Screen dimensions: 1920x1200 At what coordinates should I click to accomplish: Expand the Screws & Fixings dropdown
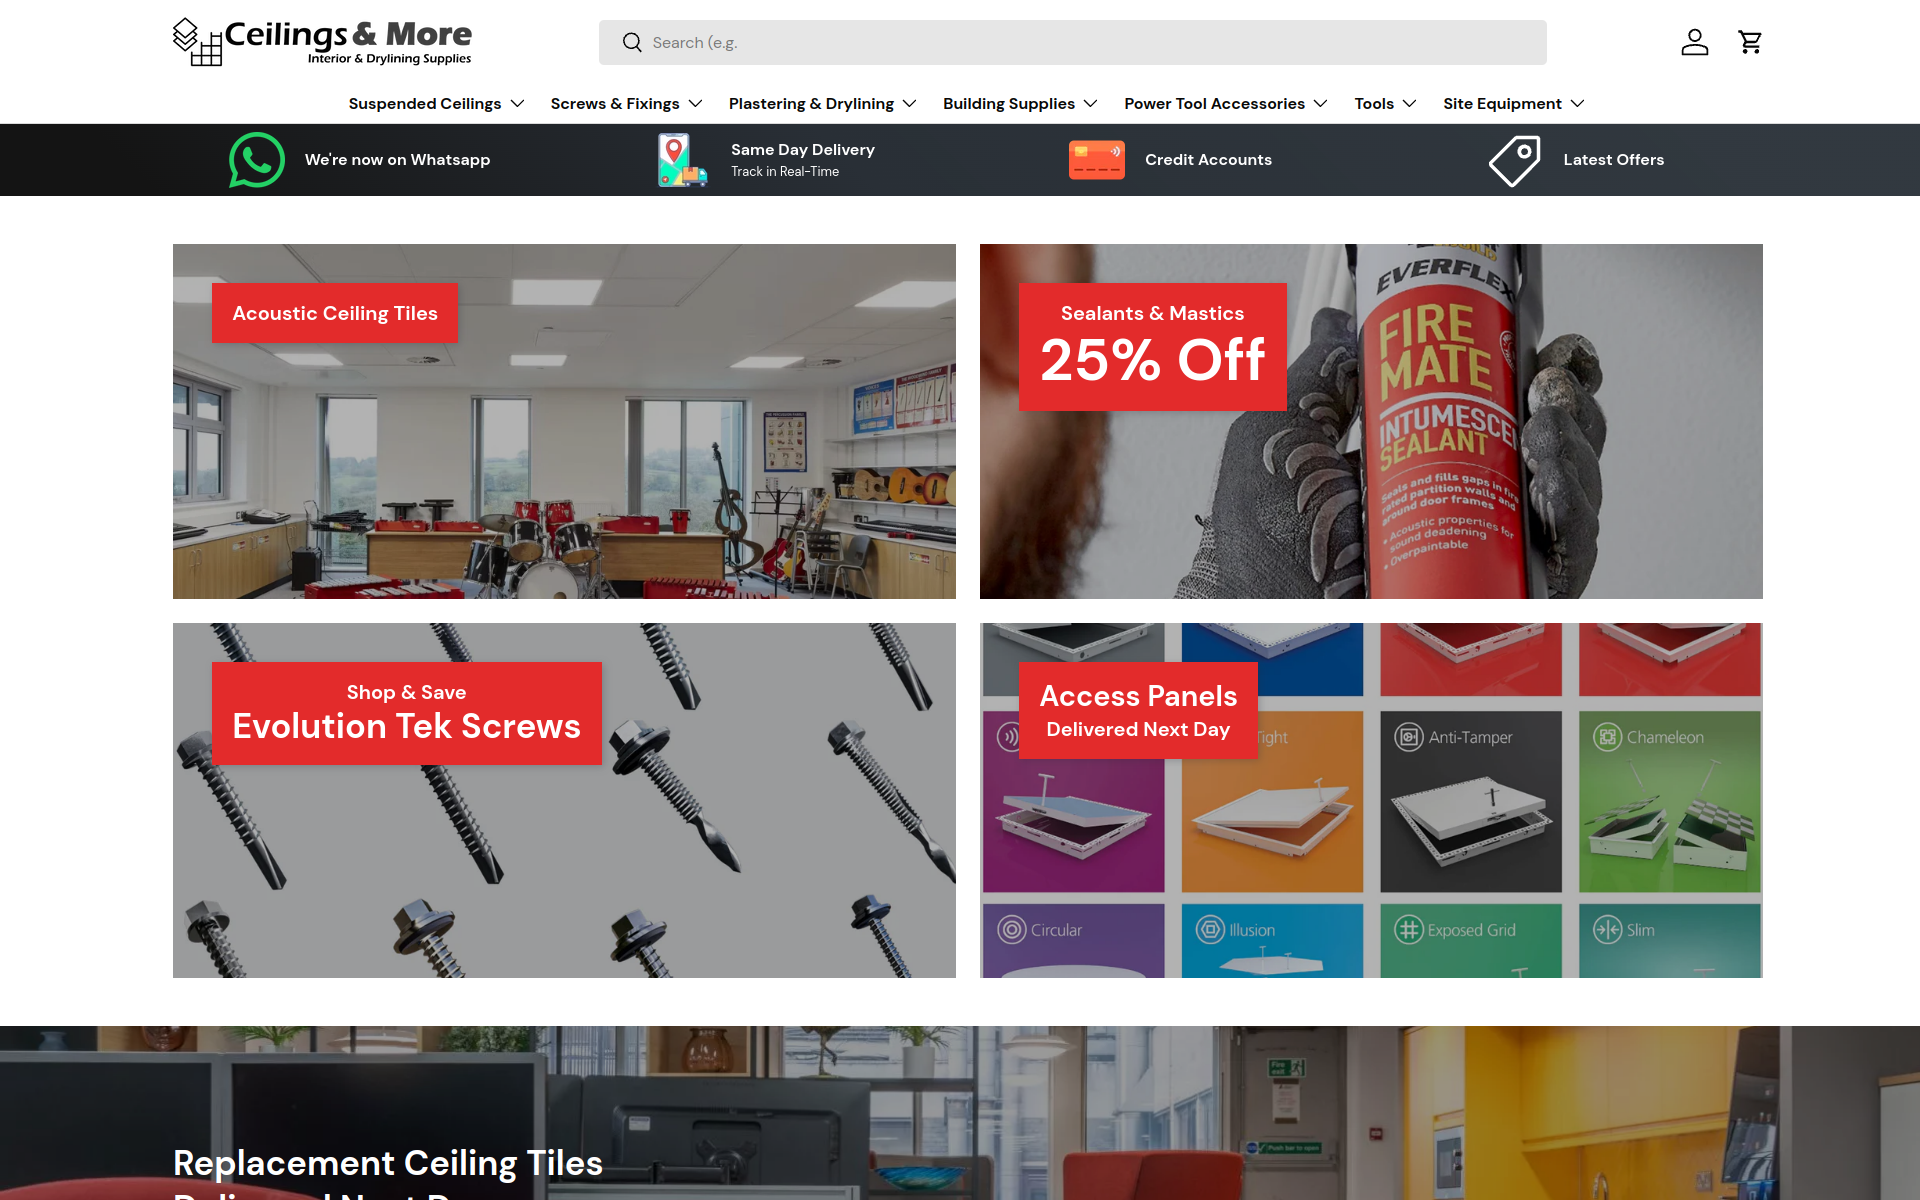click(626, 104)
